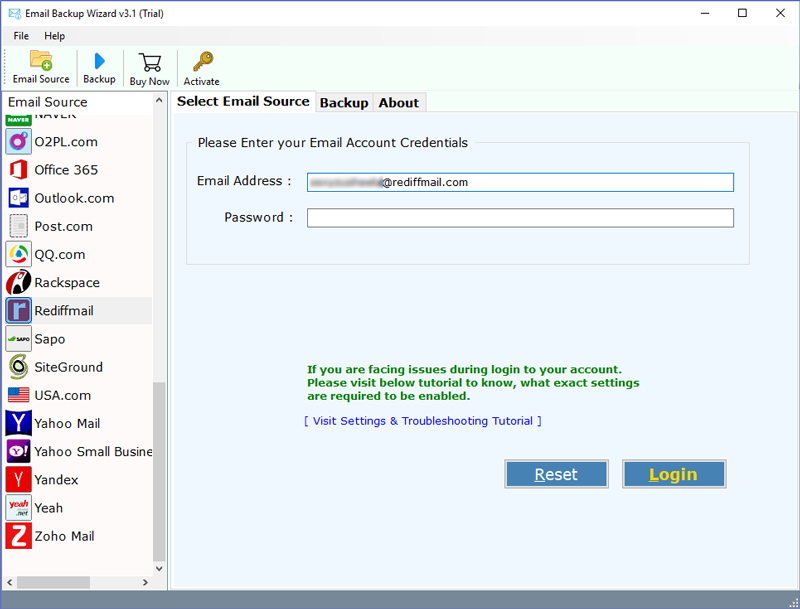Click the horizontal scrollbar left arrow
This screenshot has width=800, height=609.
9,582
